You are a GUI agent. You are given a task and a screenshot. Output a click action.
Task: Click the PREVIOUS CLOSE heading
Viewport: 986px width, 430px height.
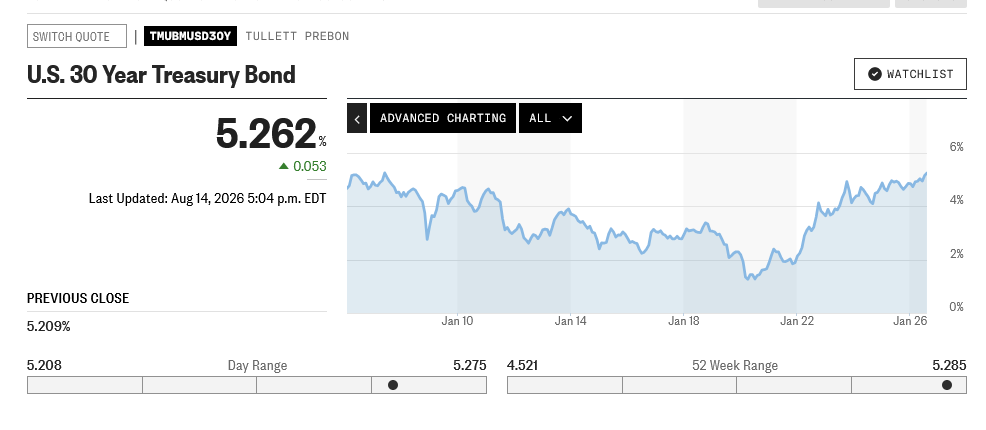tap(78, 299)
